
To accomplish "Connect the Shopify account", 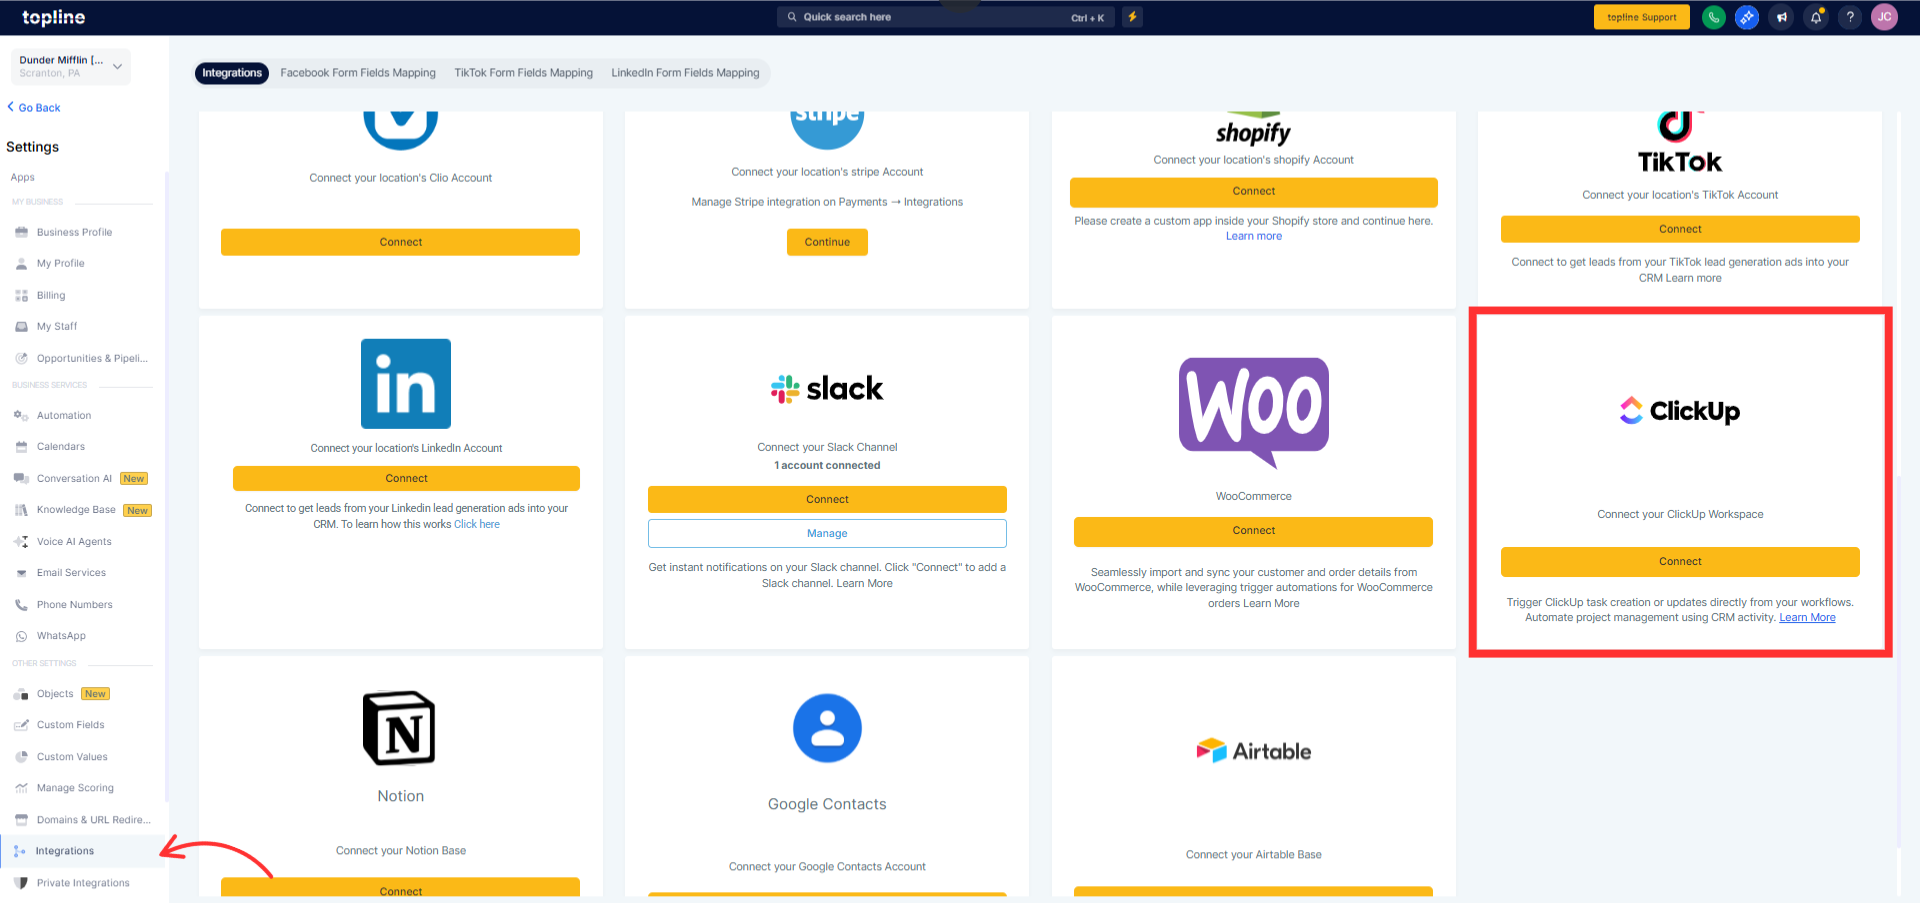I will point(1254,191).
